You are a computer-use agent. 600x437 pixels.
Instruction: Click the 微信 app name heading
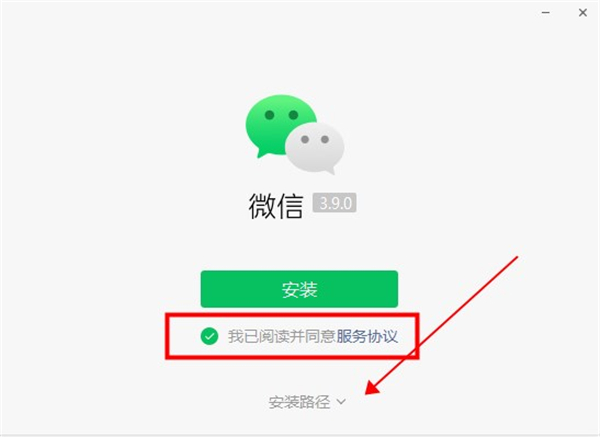[276, 205]
